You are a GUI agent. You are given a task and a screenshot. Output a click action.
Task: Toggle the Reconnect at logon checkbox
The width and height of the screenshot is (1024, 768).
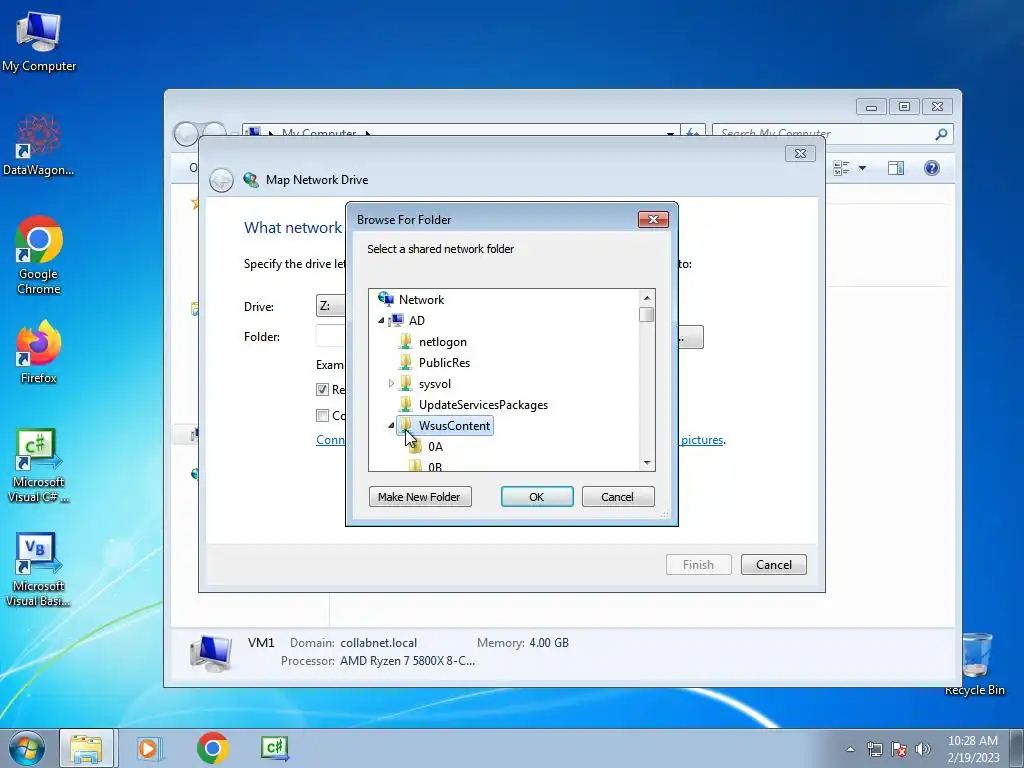pyautogui.click(x=322, y=390)
